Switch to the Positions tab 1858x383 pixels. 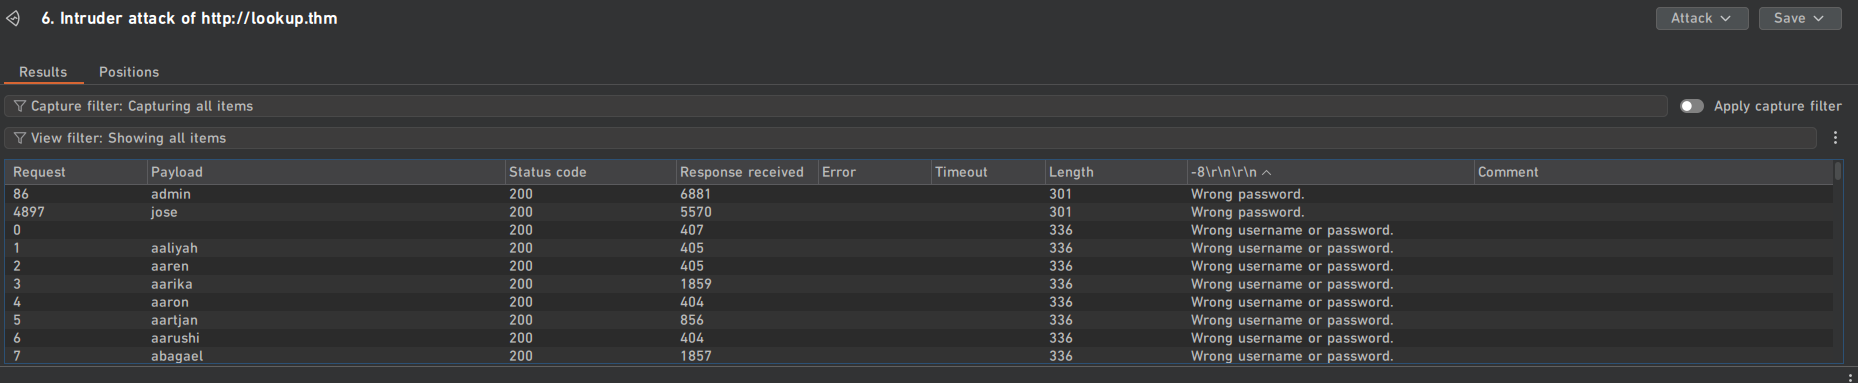pyautogui.click(x=129, y=72)
